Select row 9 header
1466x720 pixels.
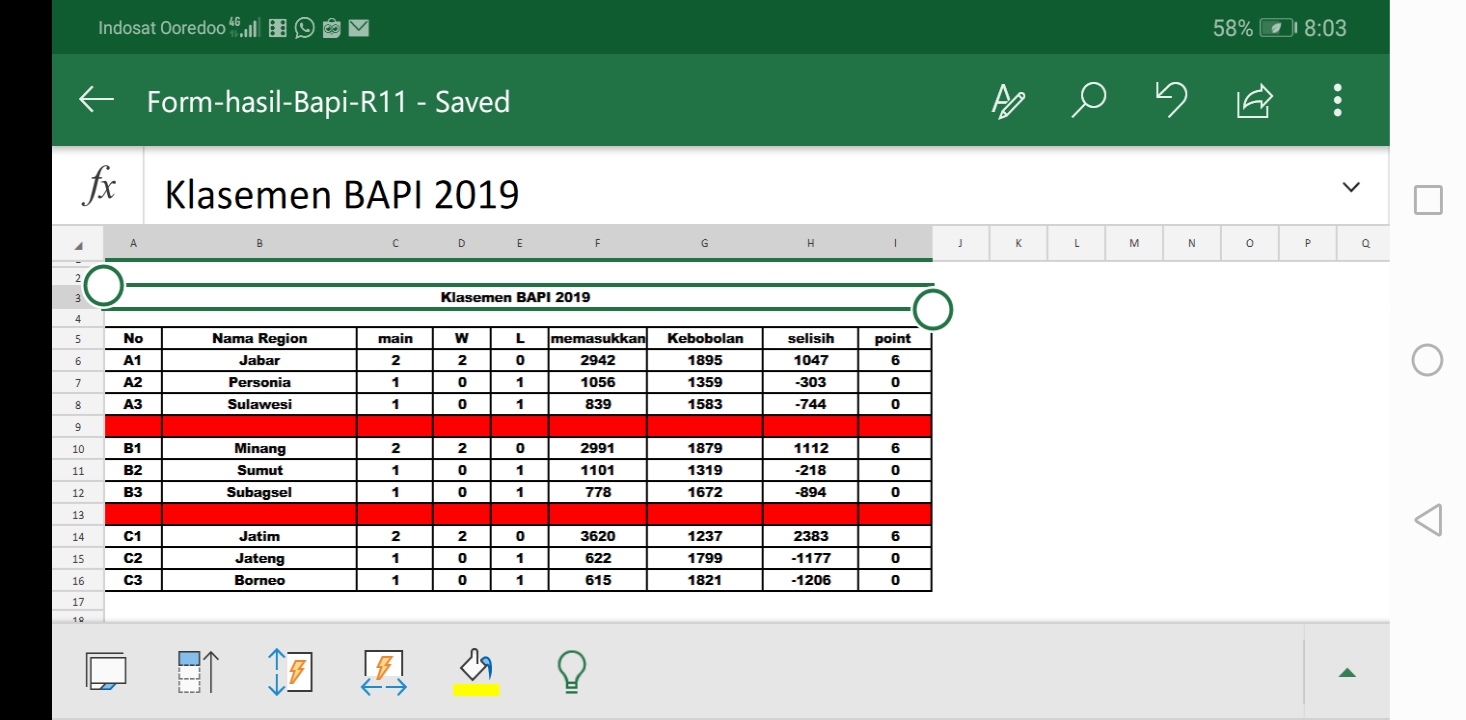click(x=78, y=426)
